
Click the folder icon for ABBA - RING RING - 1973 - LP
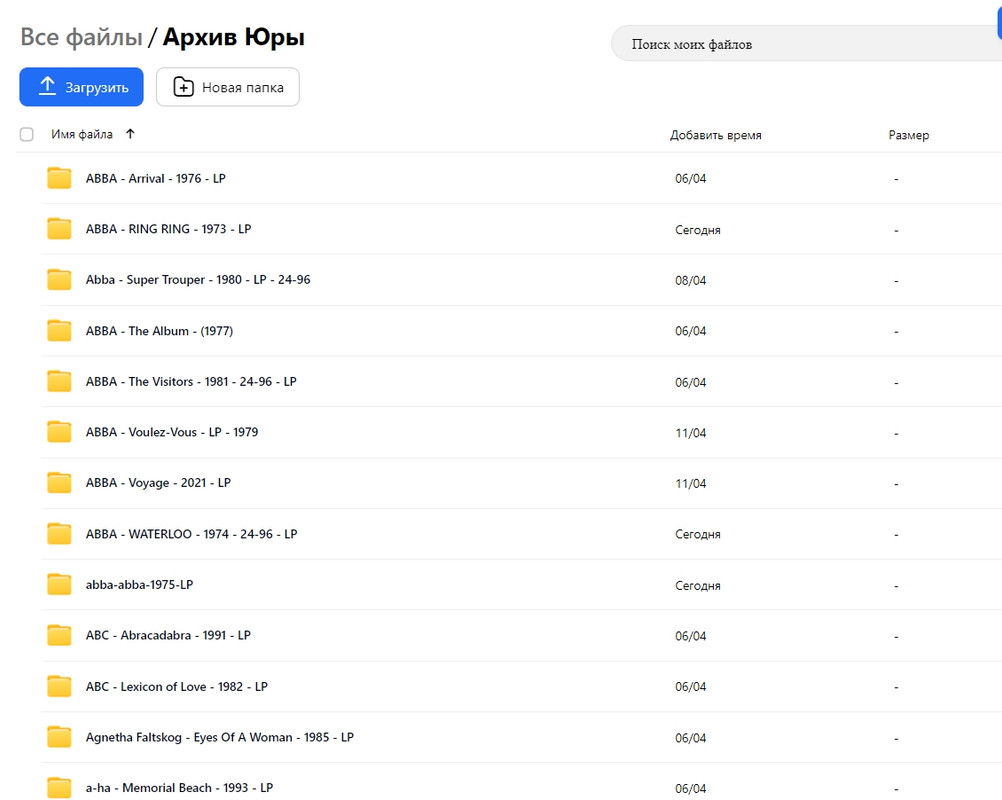59,229
